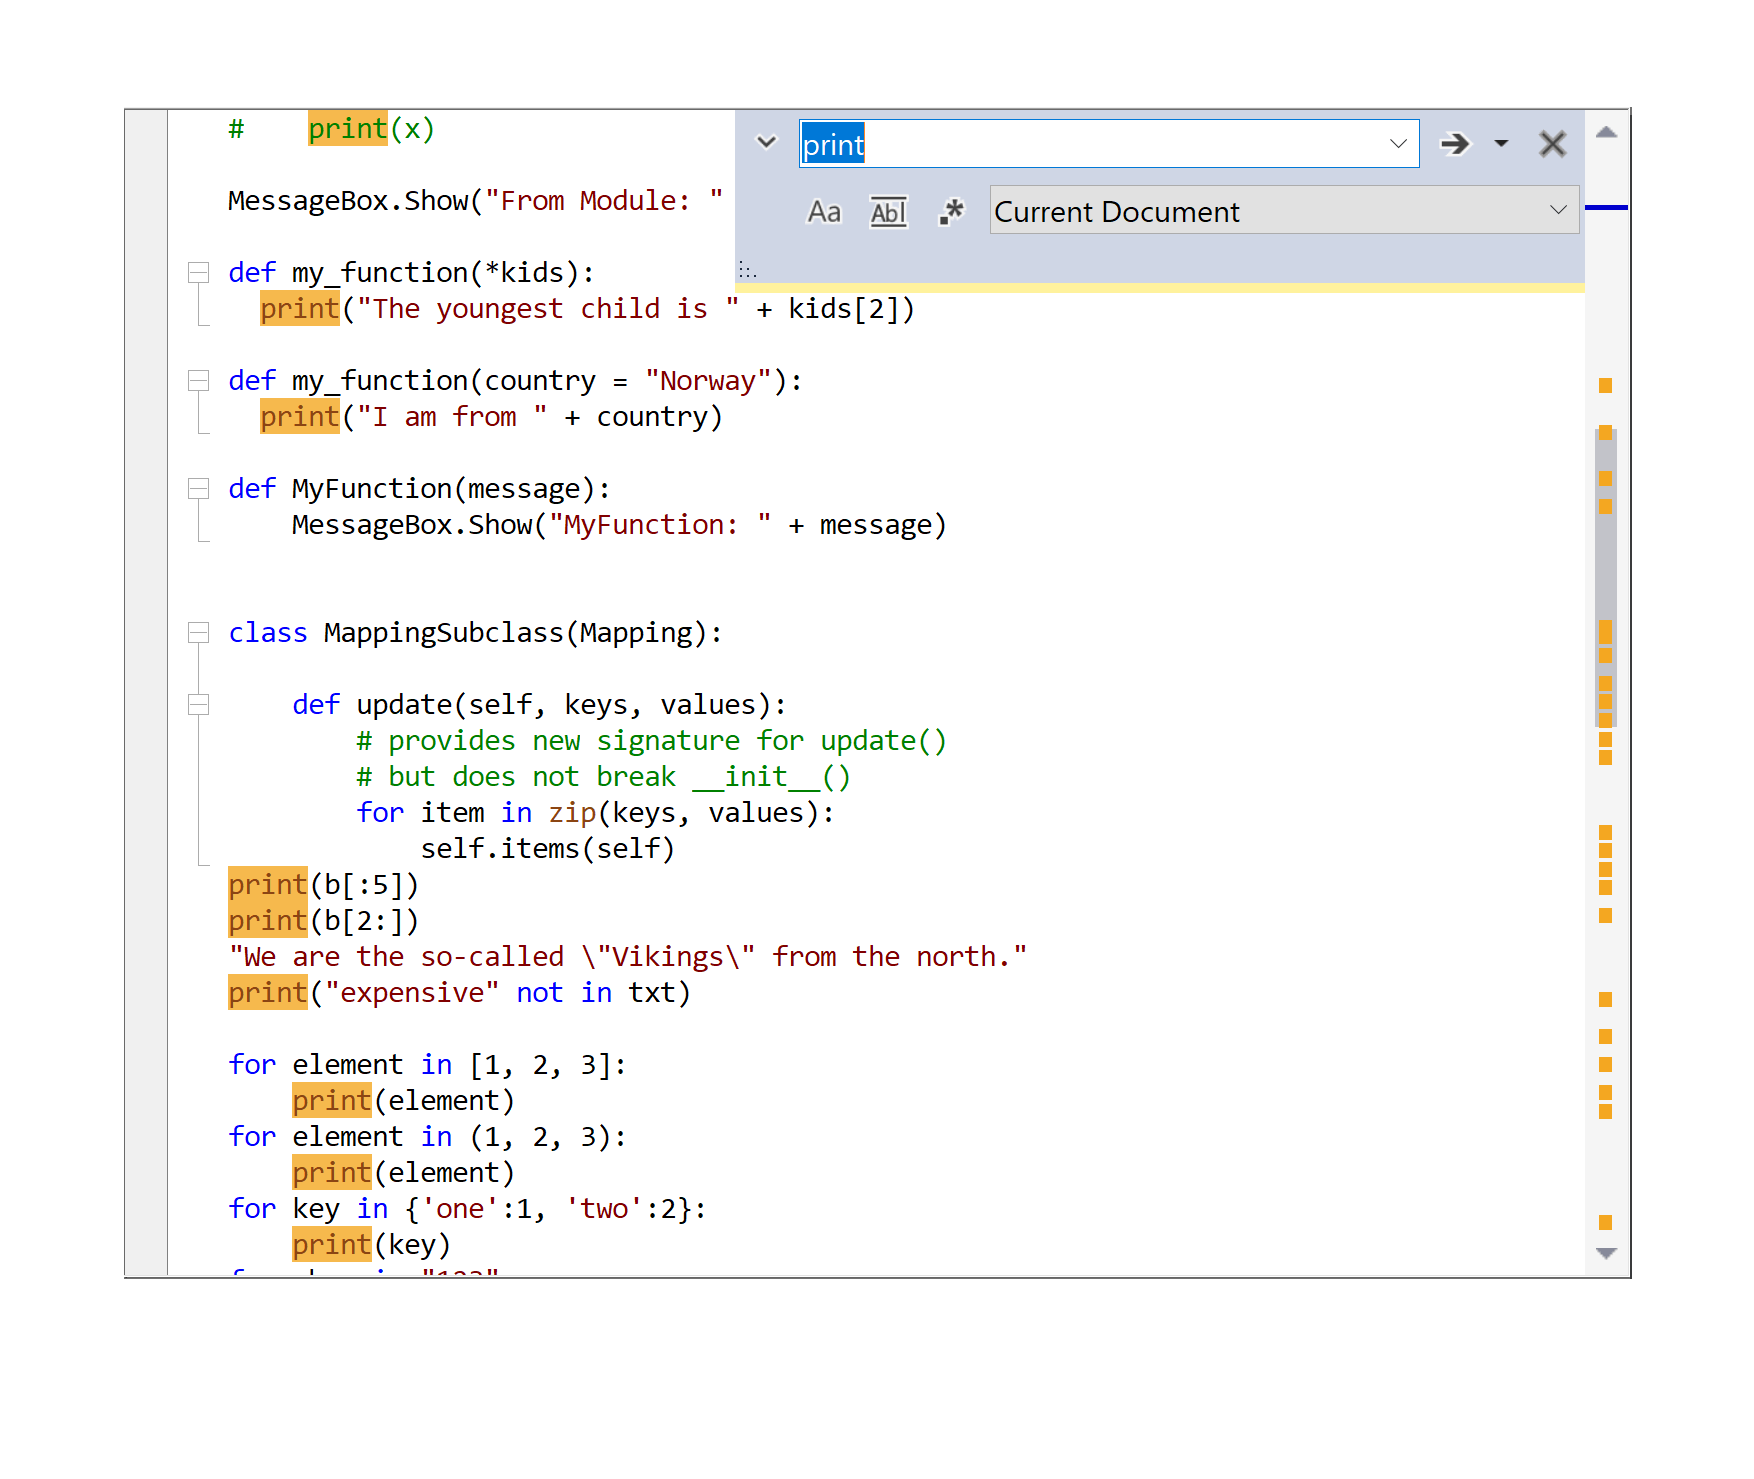Screen dimensions: 1754x1479
Task: Click an orange match marker on the scrollbar
Action: [1605, 383]
